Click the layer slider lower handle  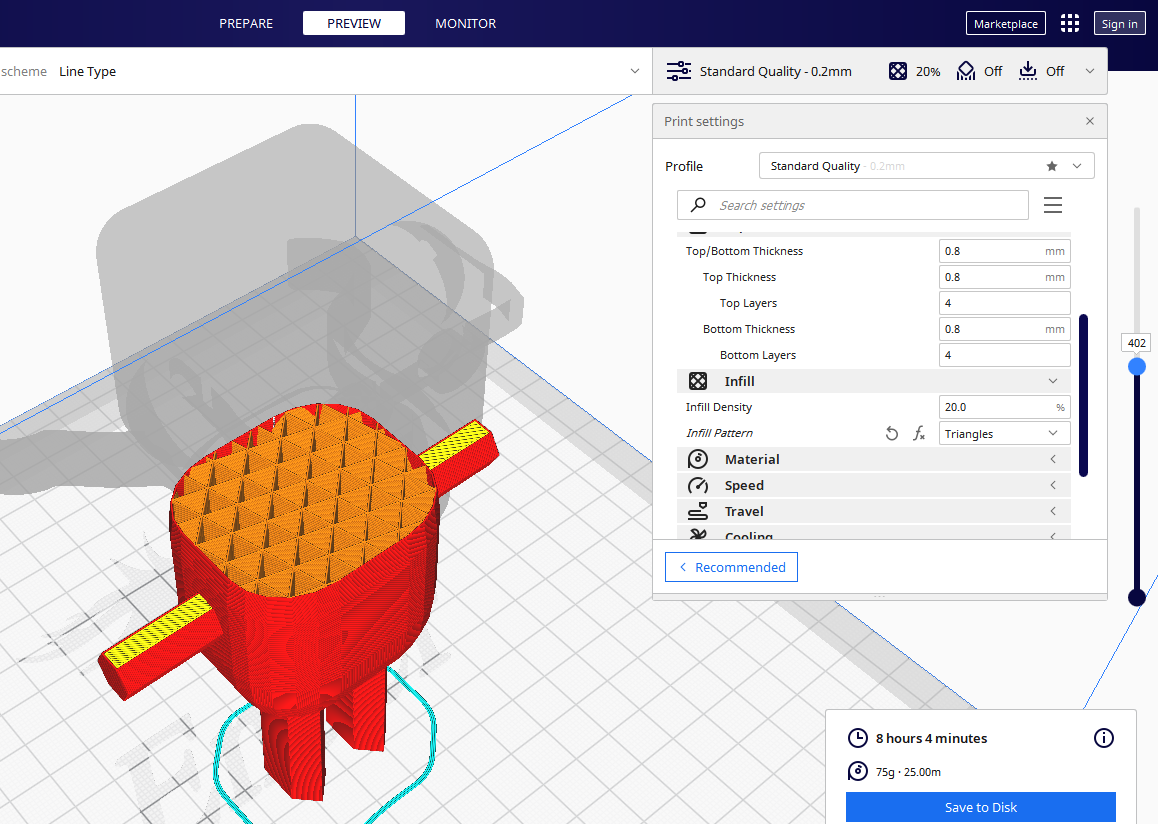pyautogui.click(x=1137, y=597)
